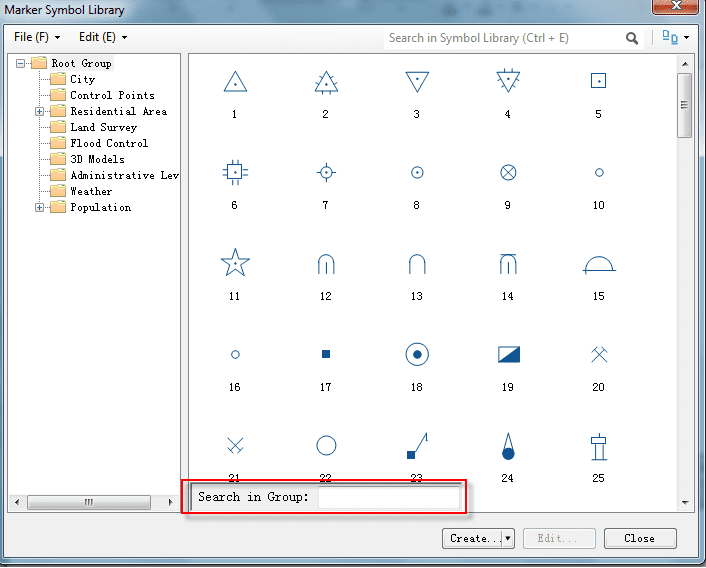Click the Close button
Image resolution: width=706 pixels, height=568 pixels.
(639, 538)
